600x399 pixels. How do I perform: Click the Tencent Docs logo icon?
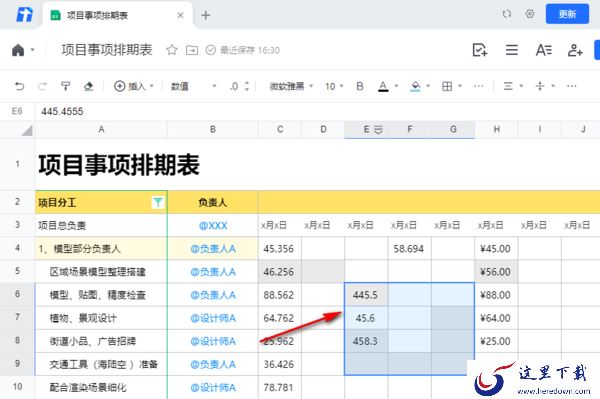[24, 15]
